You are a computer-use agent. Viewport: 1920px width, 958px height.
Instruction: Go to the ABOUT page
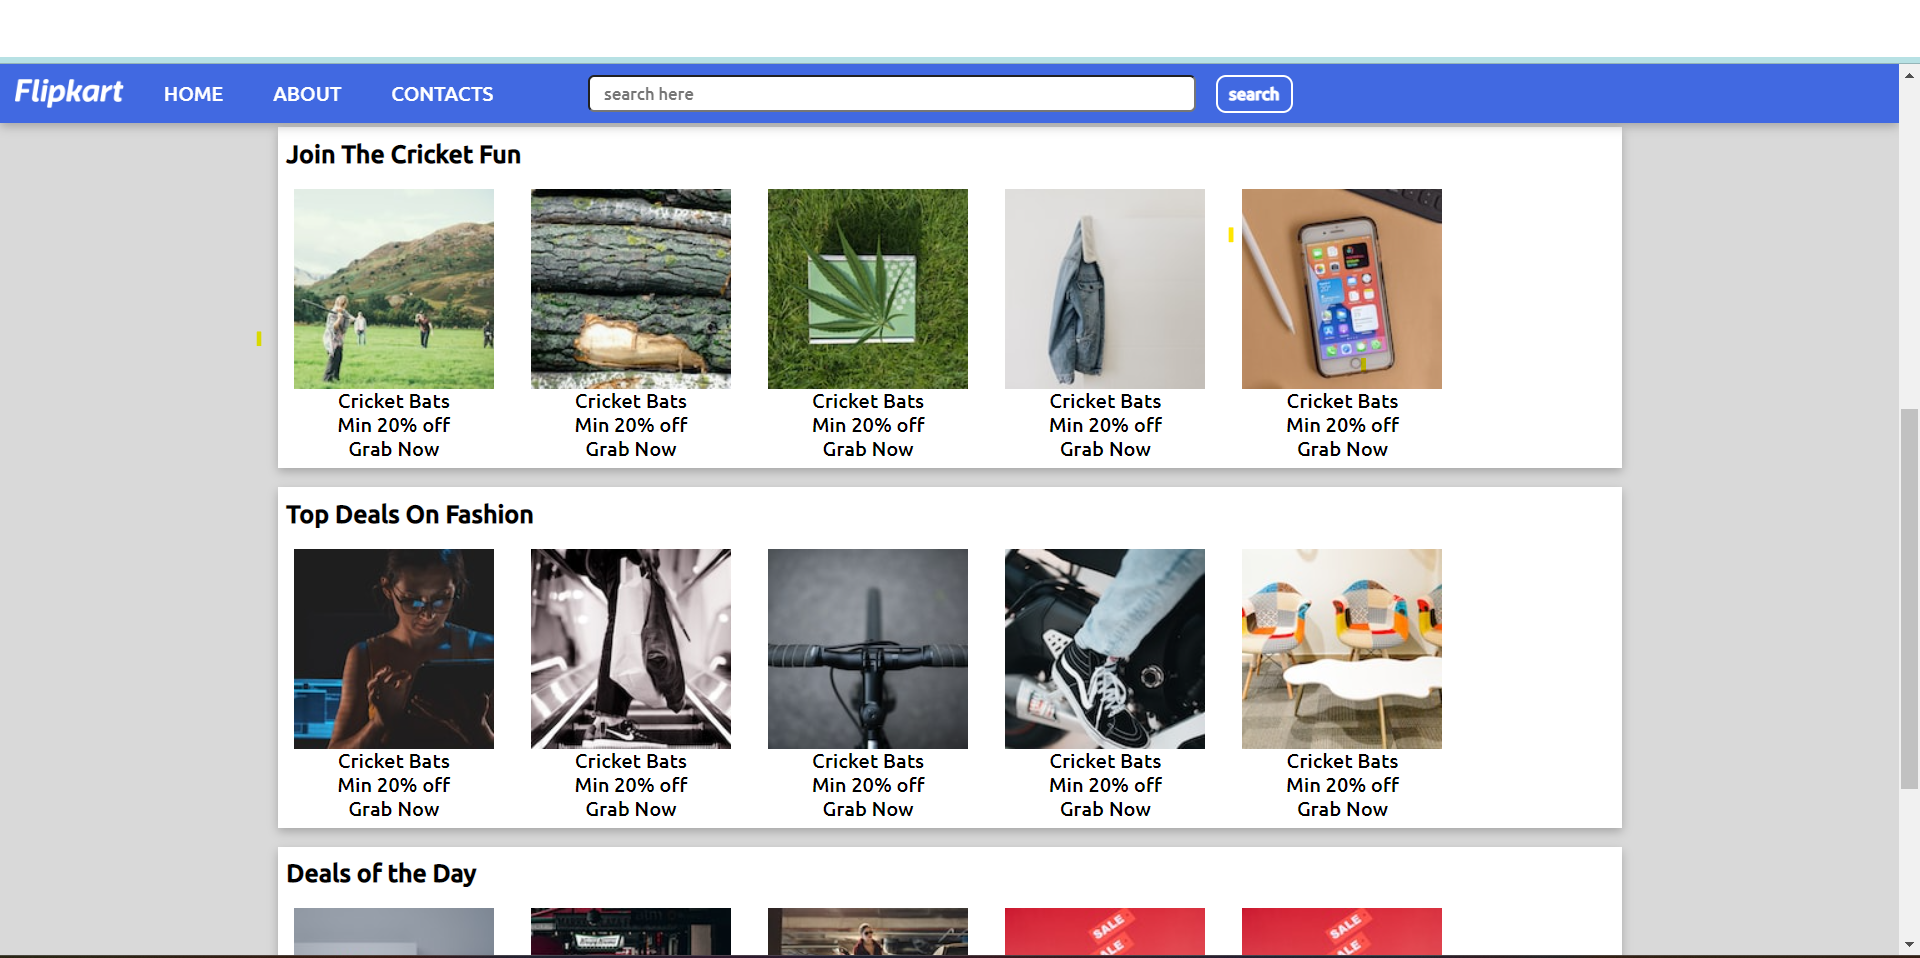click(x=307, y=94)
